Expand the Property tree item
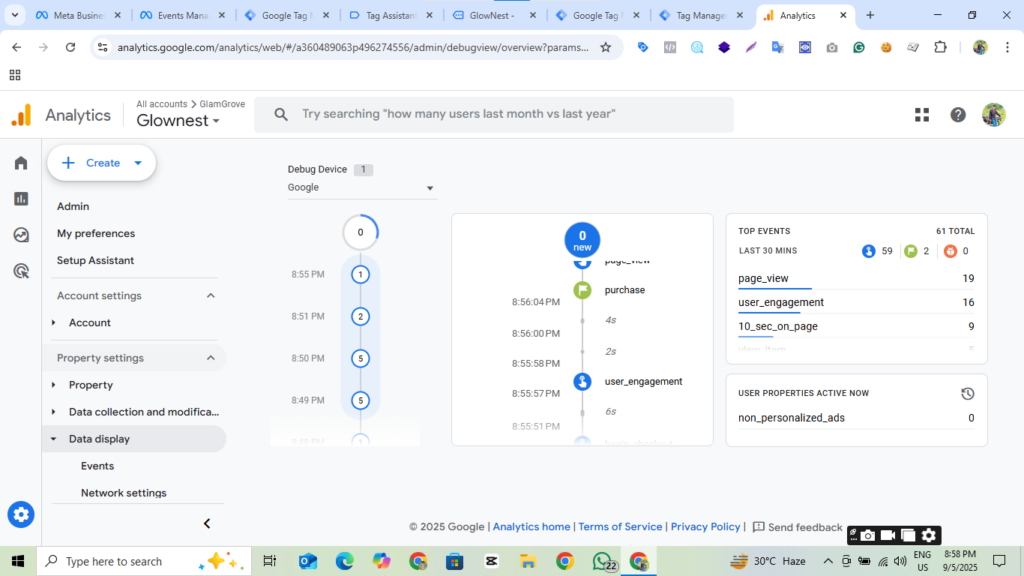Viewport: 1024px width, 576px height. pos(54,385)
